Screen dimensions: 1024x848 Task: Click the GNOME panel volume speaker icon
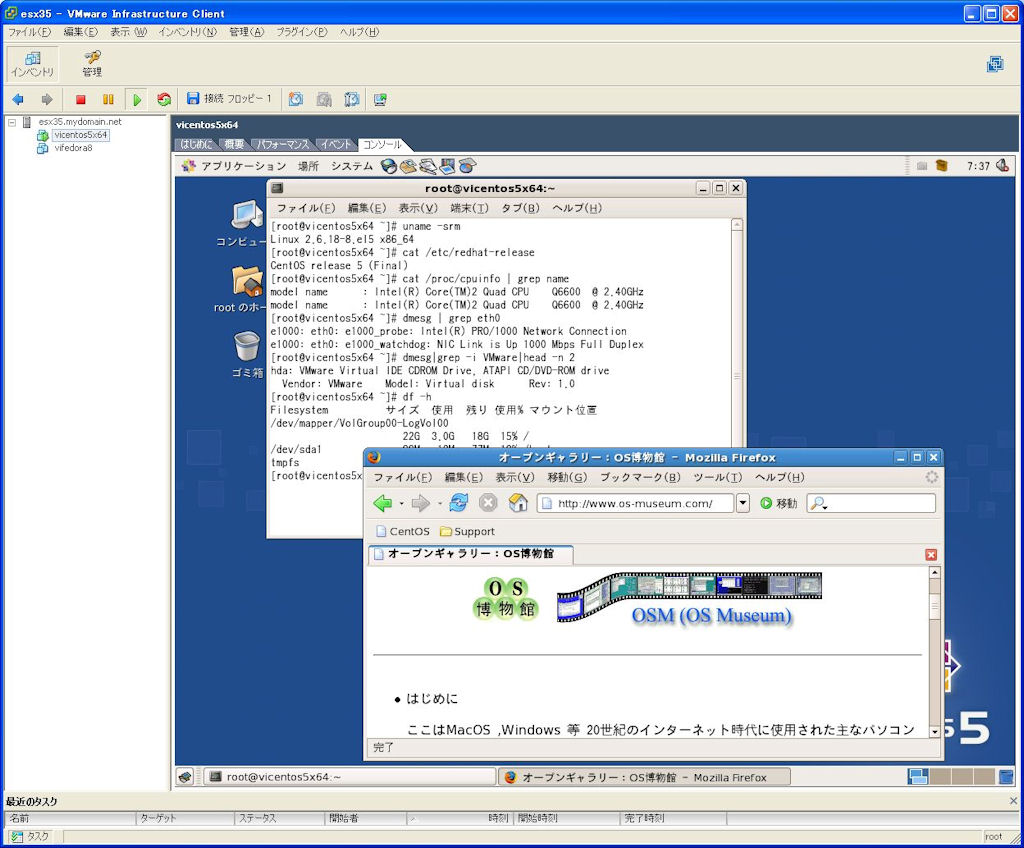(1003, 166)
